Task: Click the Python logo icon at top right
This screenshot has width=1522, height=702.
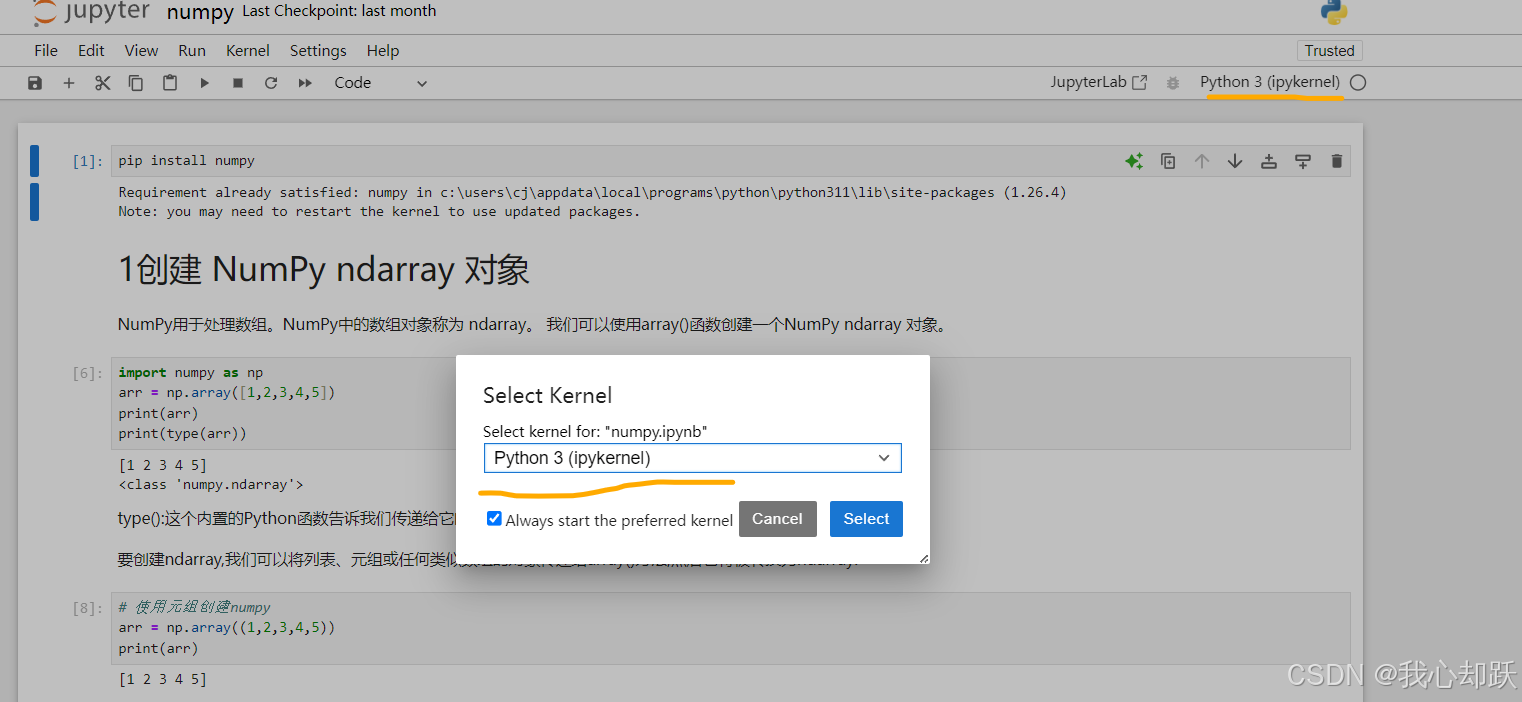Action: tap(1334, 12)
